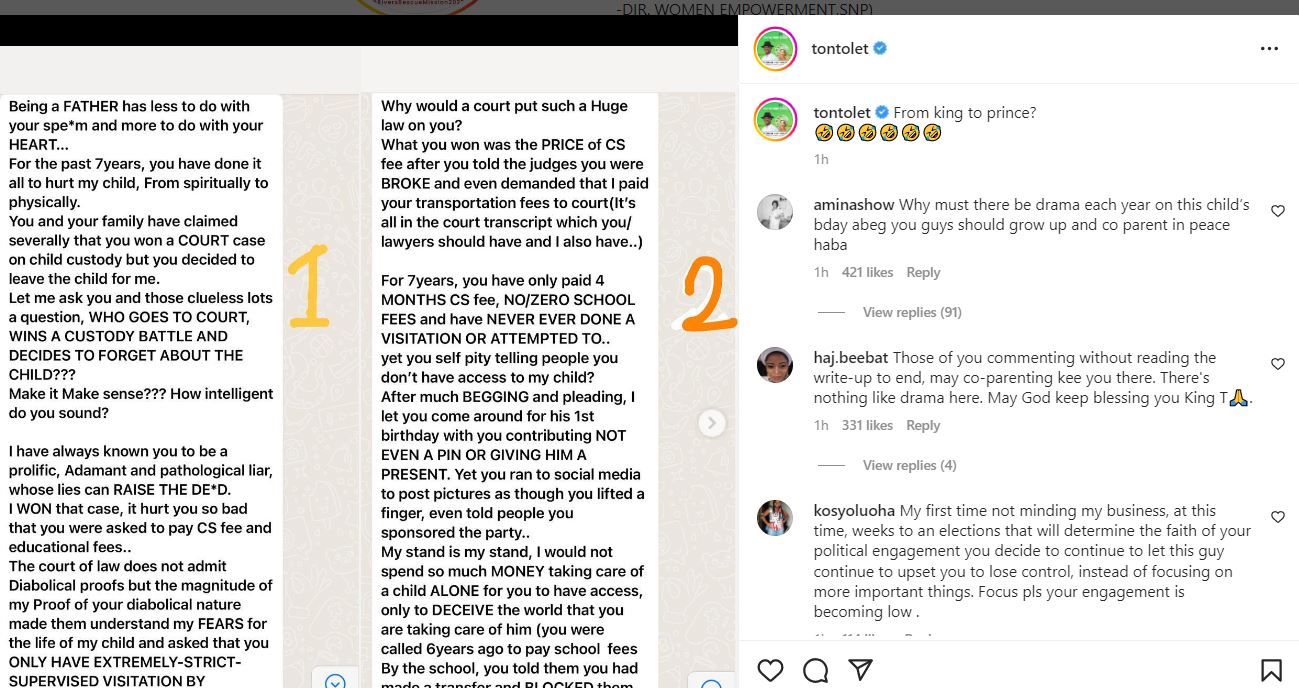This screenshot has width=1299, height=688.
Task: Expand View replies (91)
Action: (x=912, y=312)
